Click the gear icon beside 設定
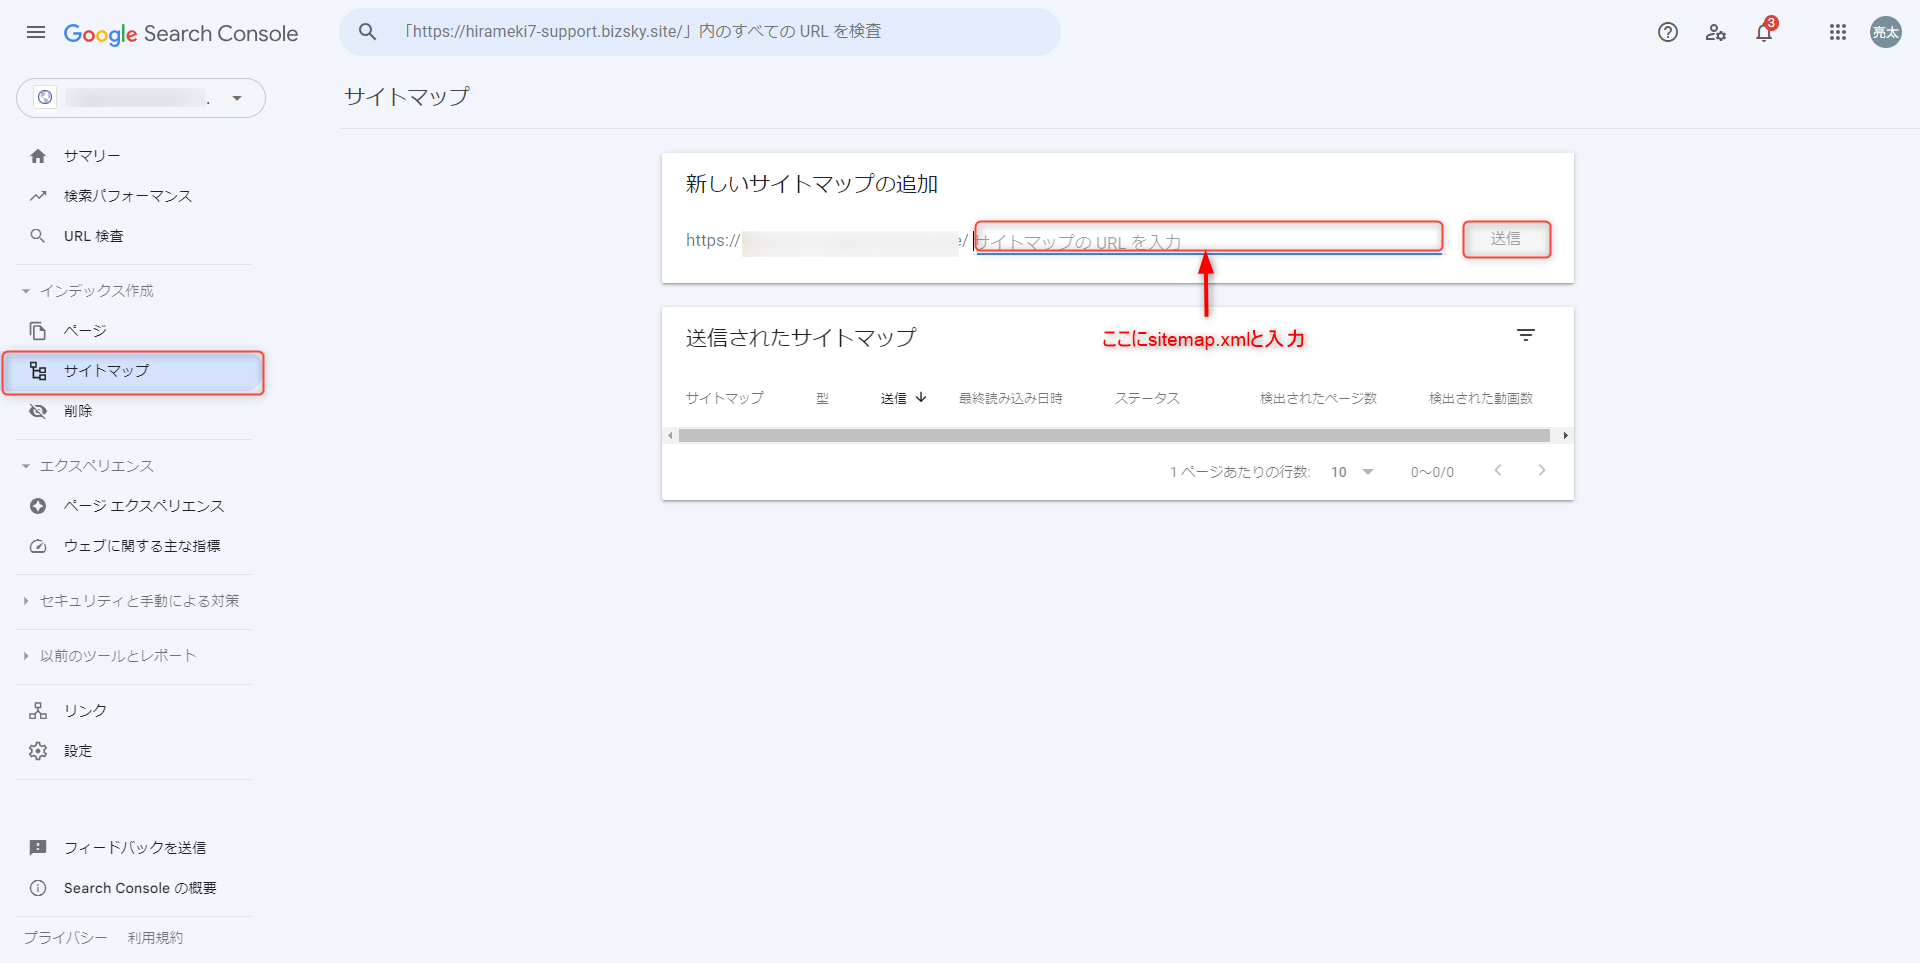The height and width of the screenshot is (963, 1920). point(38,751)
